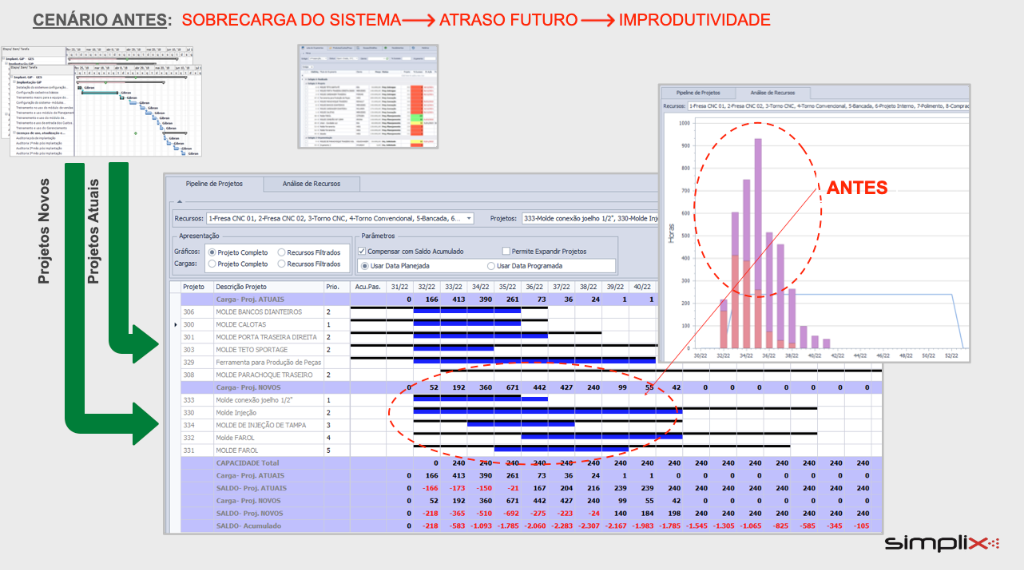Open the Pipeline de Projetos tab in main window
The image size is (1024, 570).
click(214, 184)
